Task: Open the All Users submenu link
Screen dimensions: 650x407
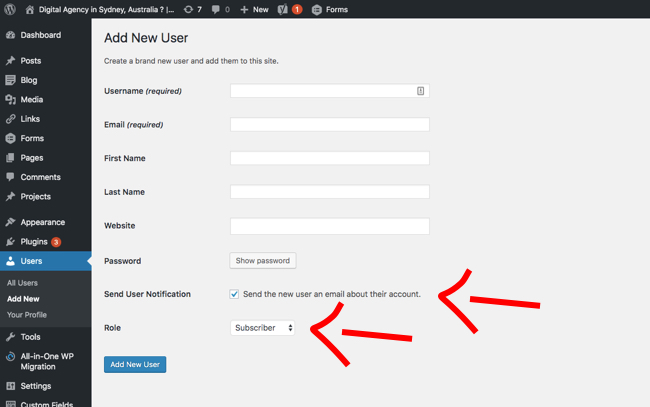Action: [x=22, y=283]
